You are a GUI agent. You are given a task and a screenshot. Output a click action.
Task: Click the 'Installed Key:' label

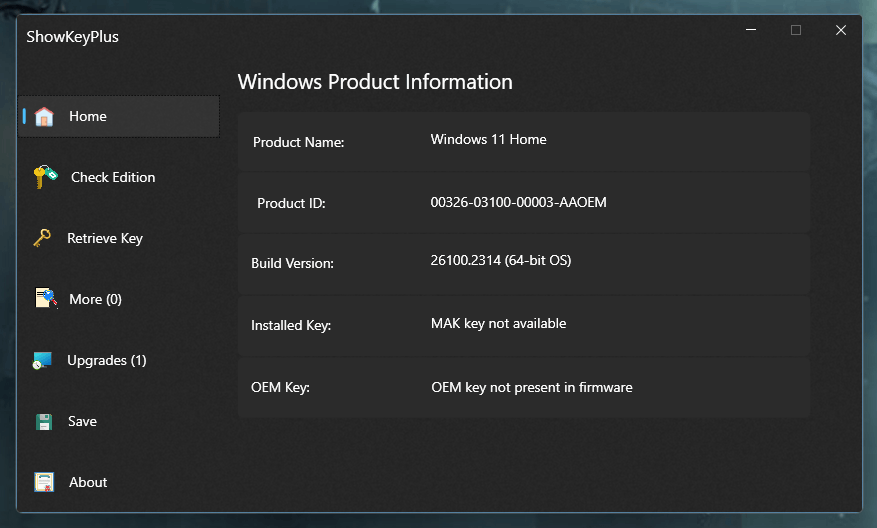click(291, 326)
